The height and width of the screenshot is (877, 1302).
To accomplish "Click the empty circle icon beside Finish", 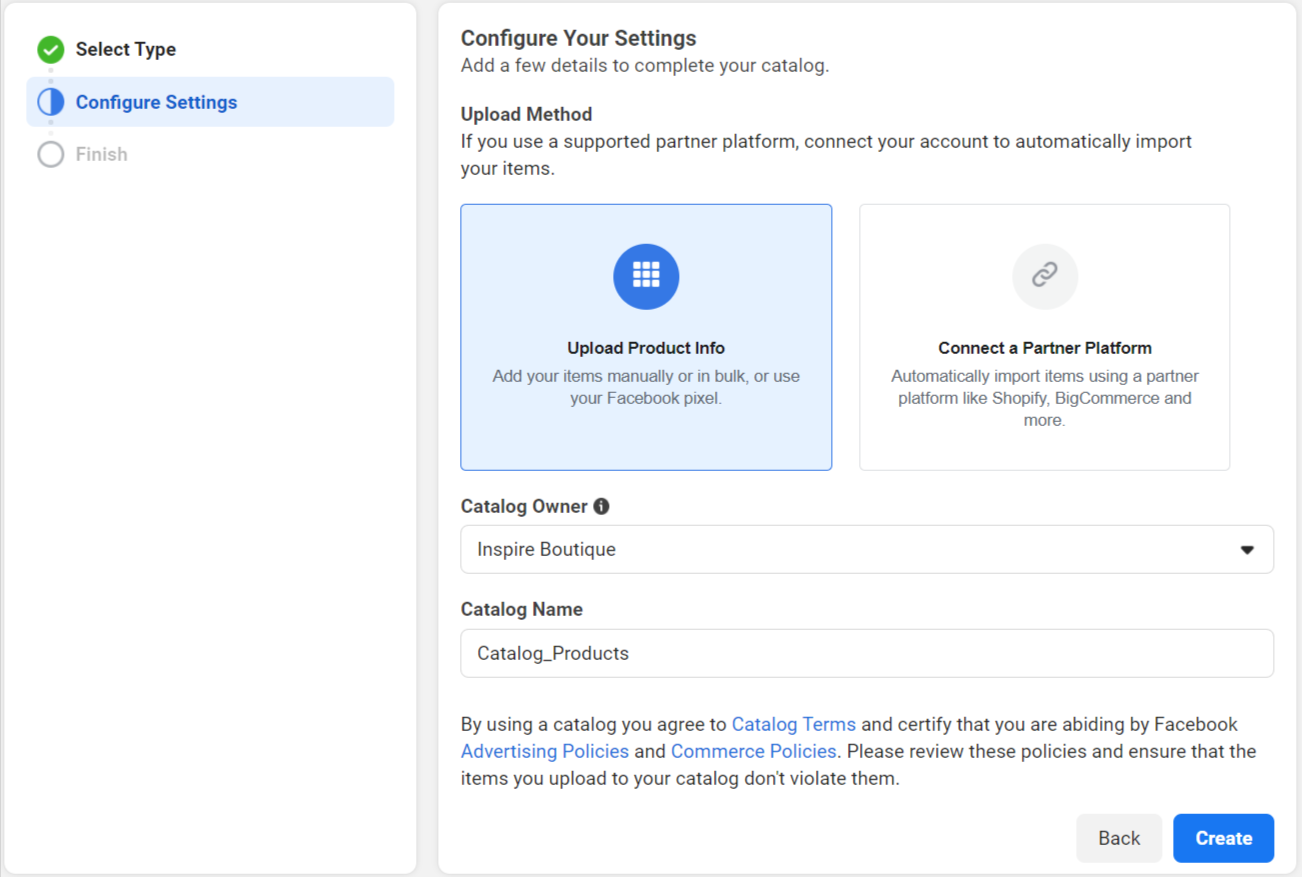I will (51, 154).
